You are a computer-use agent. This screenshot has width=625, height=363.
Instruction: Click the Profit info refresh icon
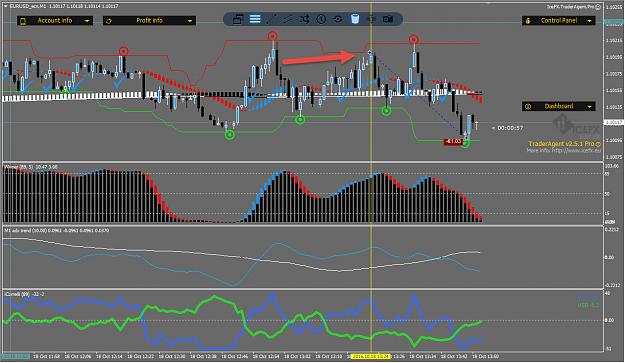[109, 21]
